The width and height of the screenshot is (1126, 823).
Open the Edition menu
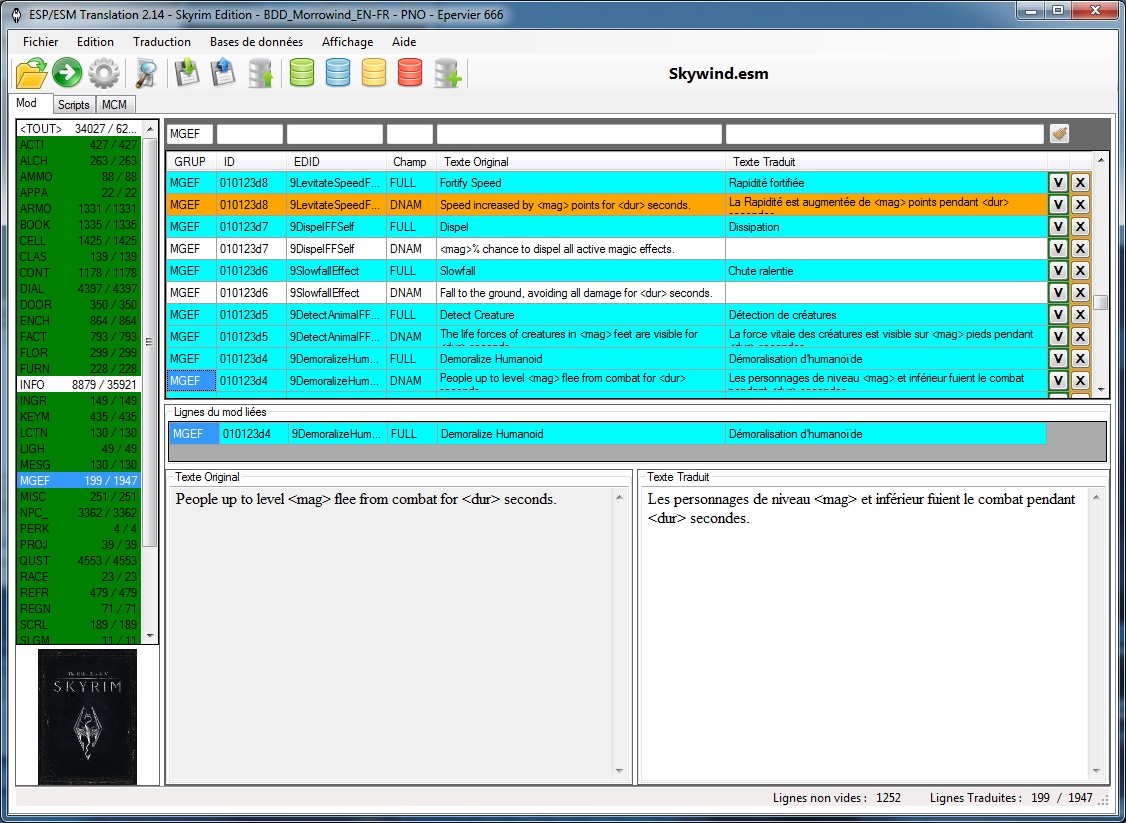pyautogui.click(x=96, y=42)
